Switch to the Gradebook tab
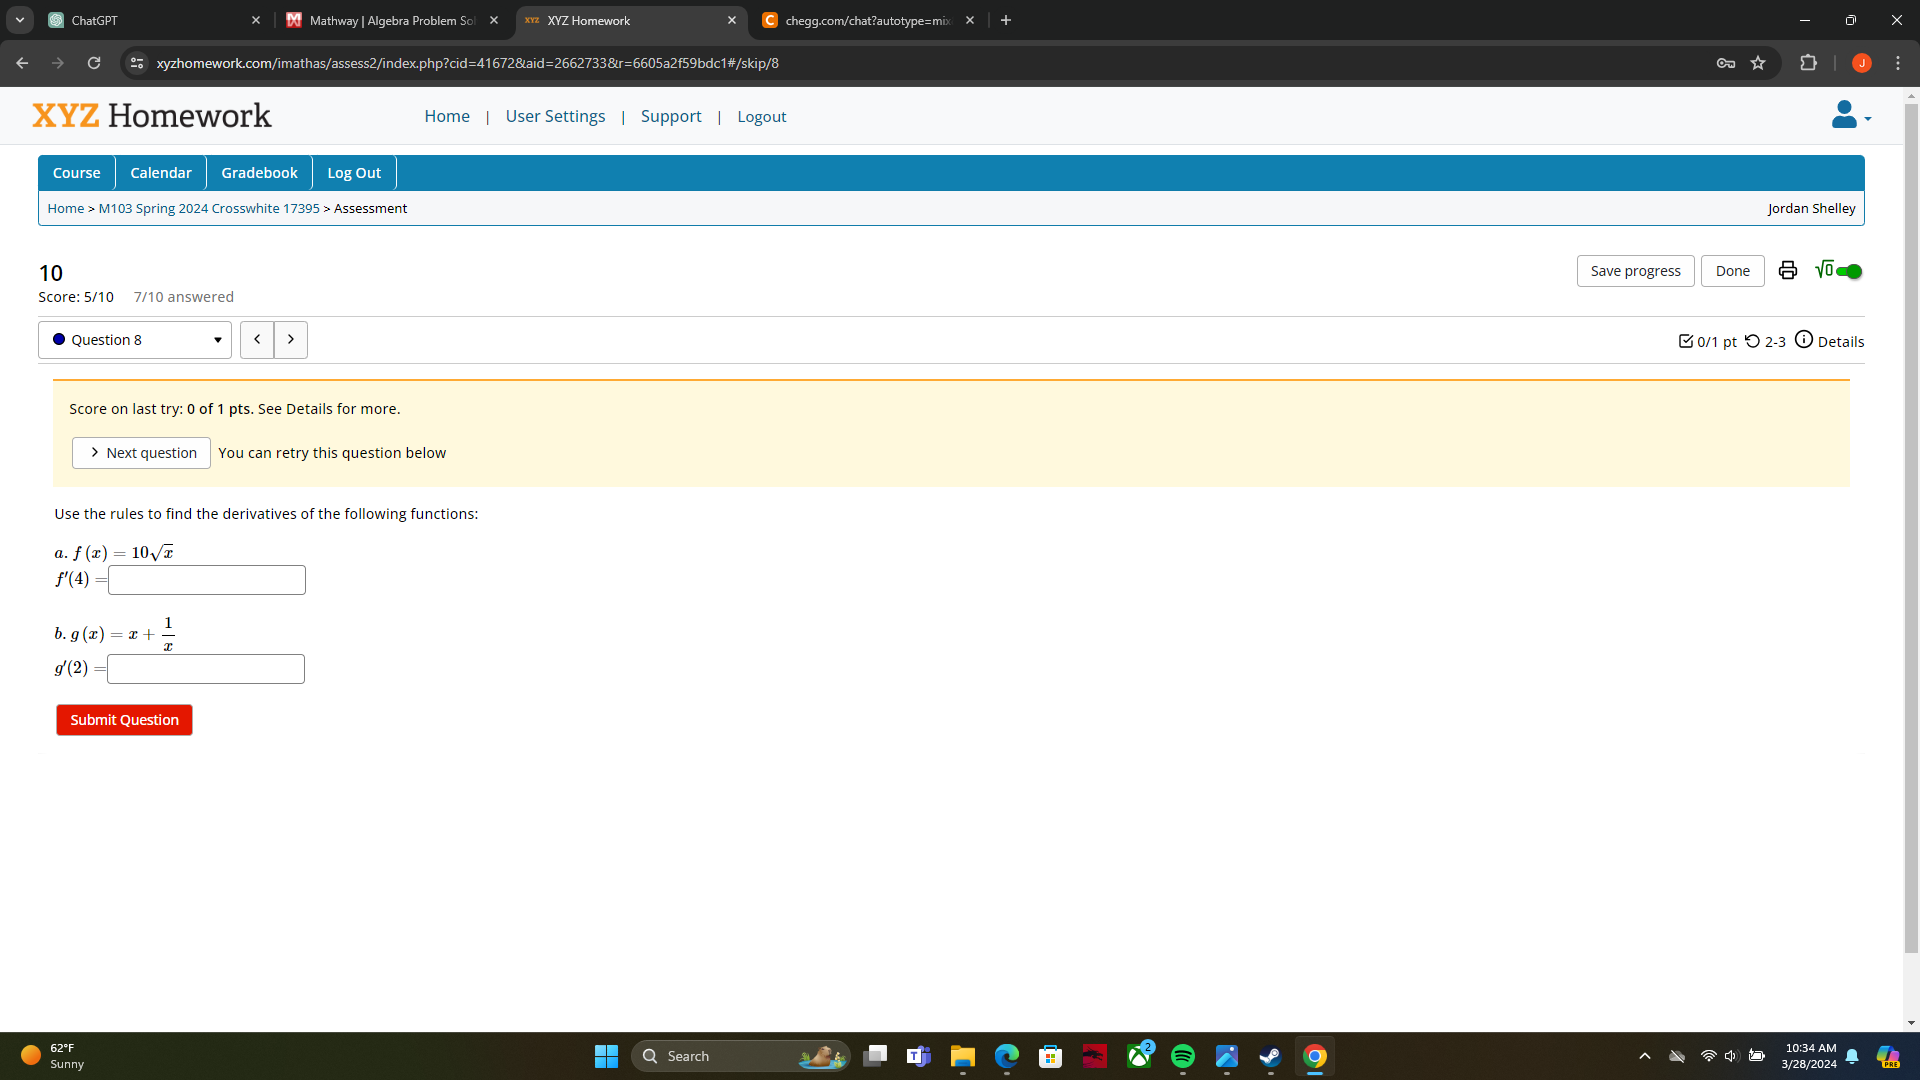Viewport: 1920px width, 1080px height. coord(258,172)
